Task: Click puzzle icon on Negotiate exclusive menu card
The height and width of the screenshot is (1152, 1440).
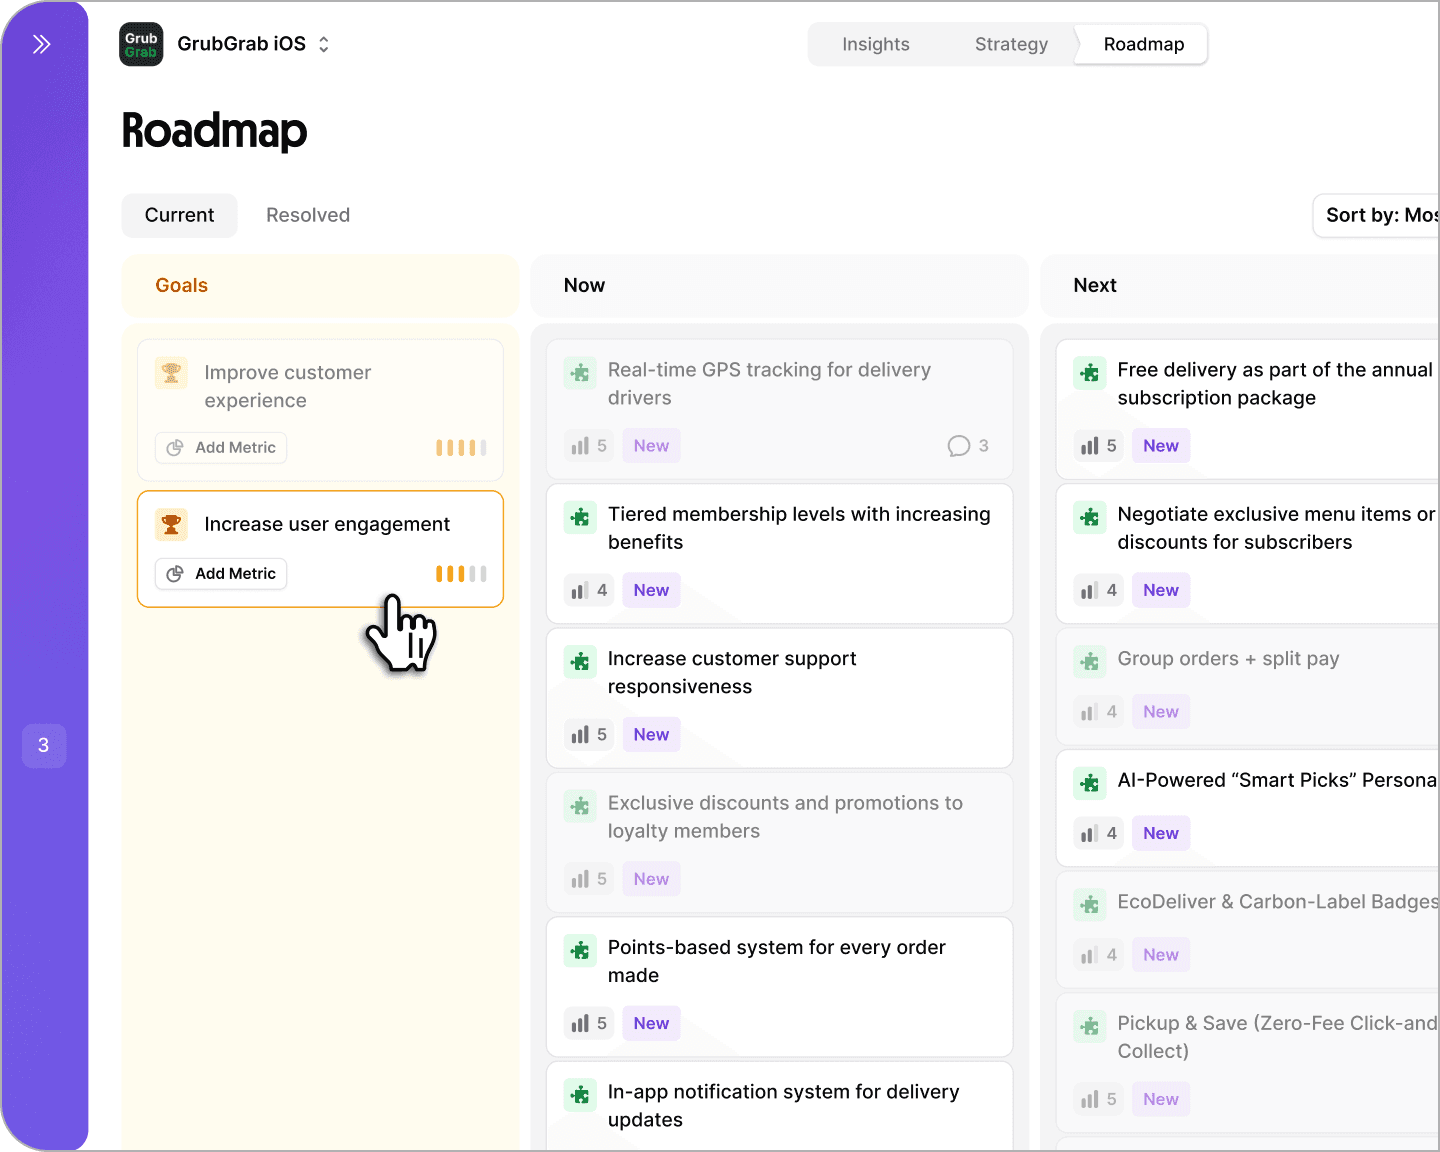Action: [1090, 517]
